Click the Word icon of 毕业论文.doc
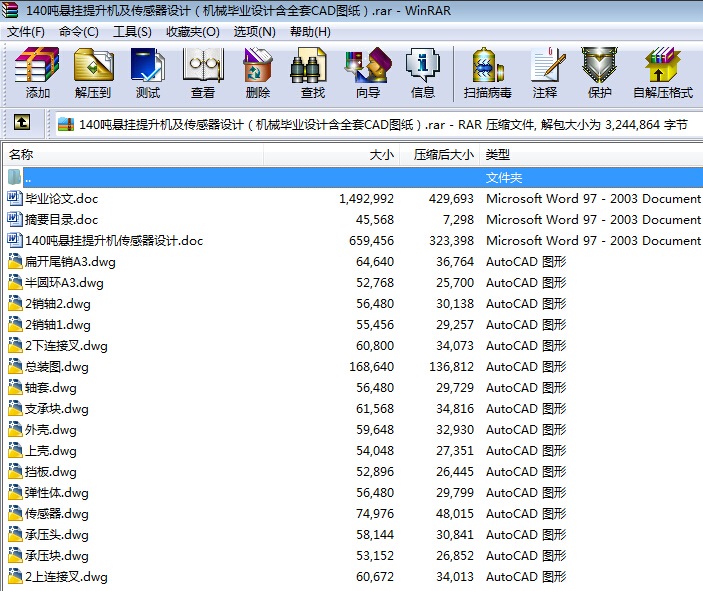The width and height of the screenshot is (703, 591). pos(14,198)
